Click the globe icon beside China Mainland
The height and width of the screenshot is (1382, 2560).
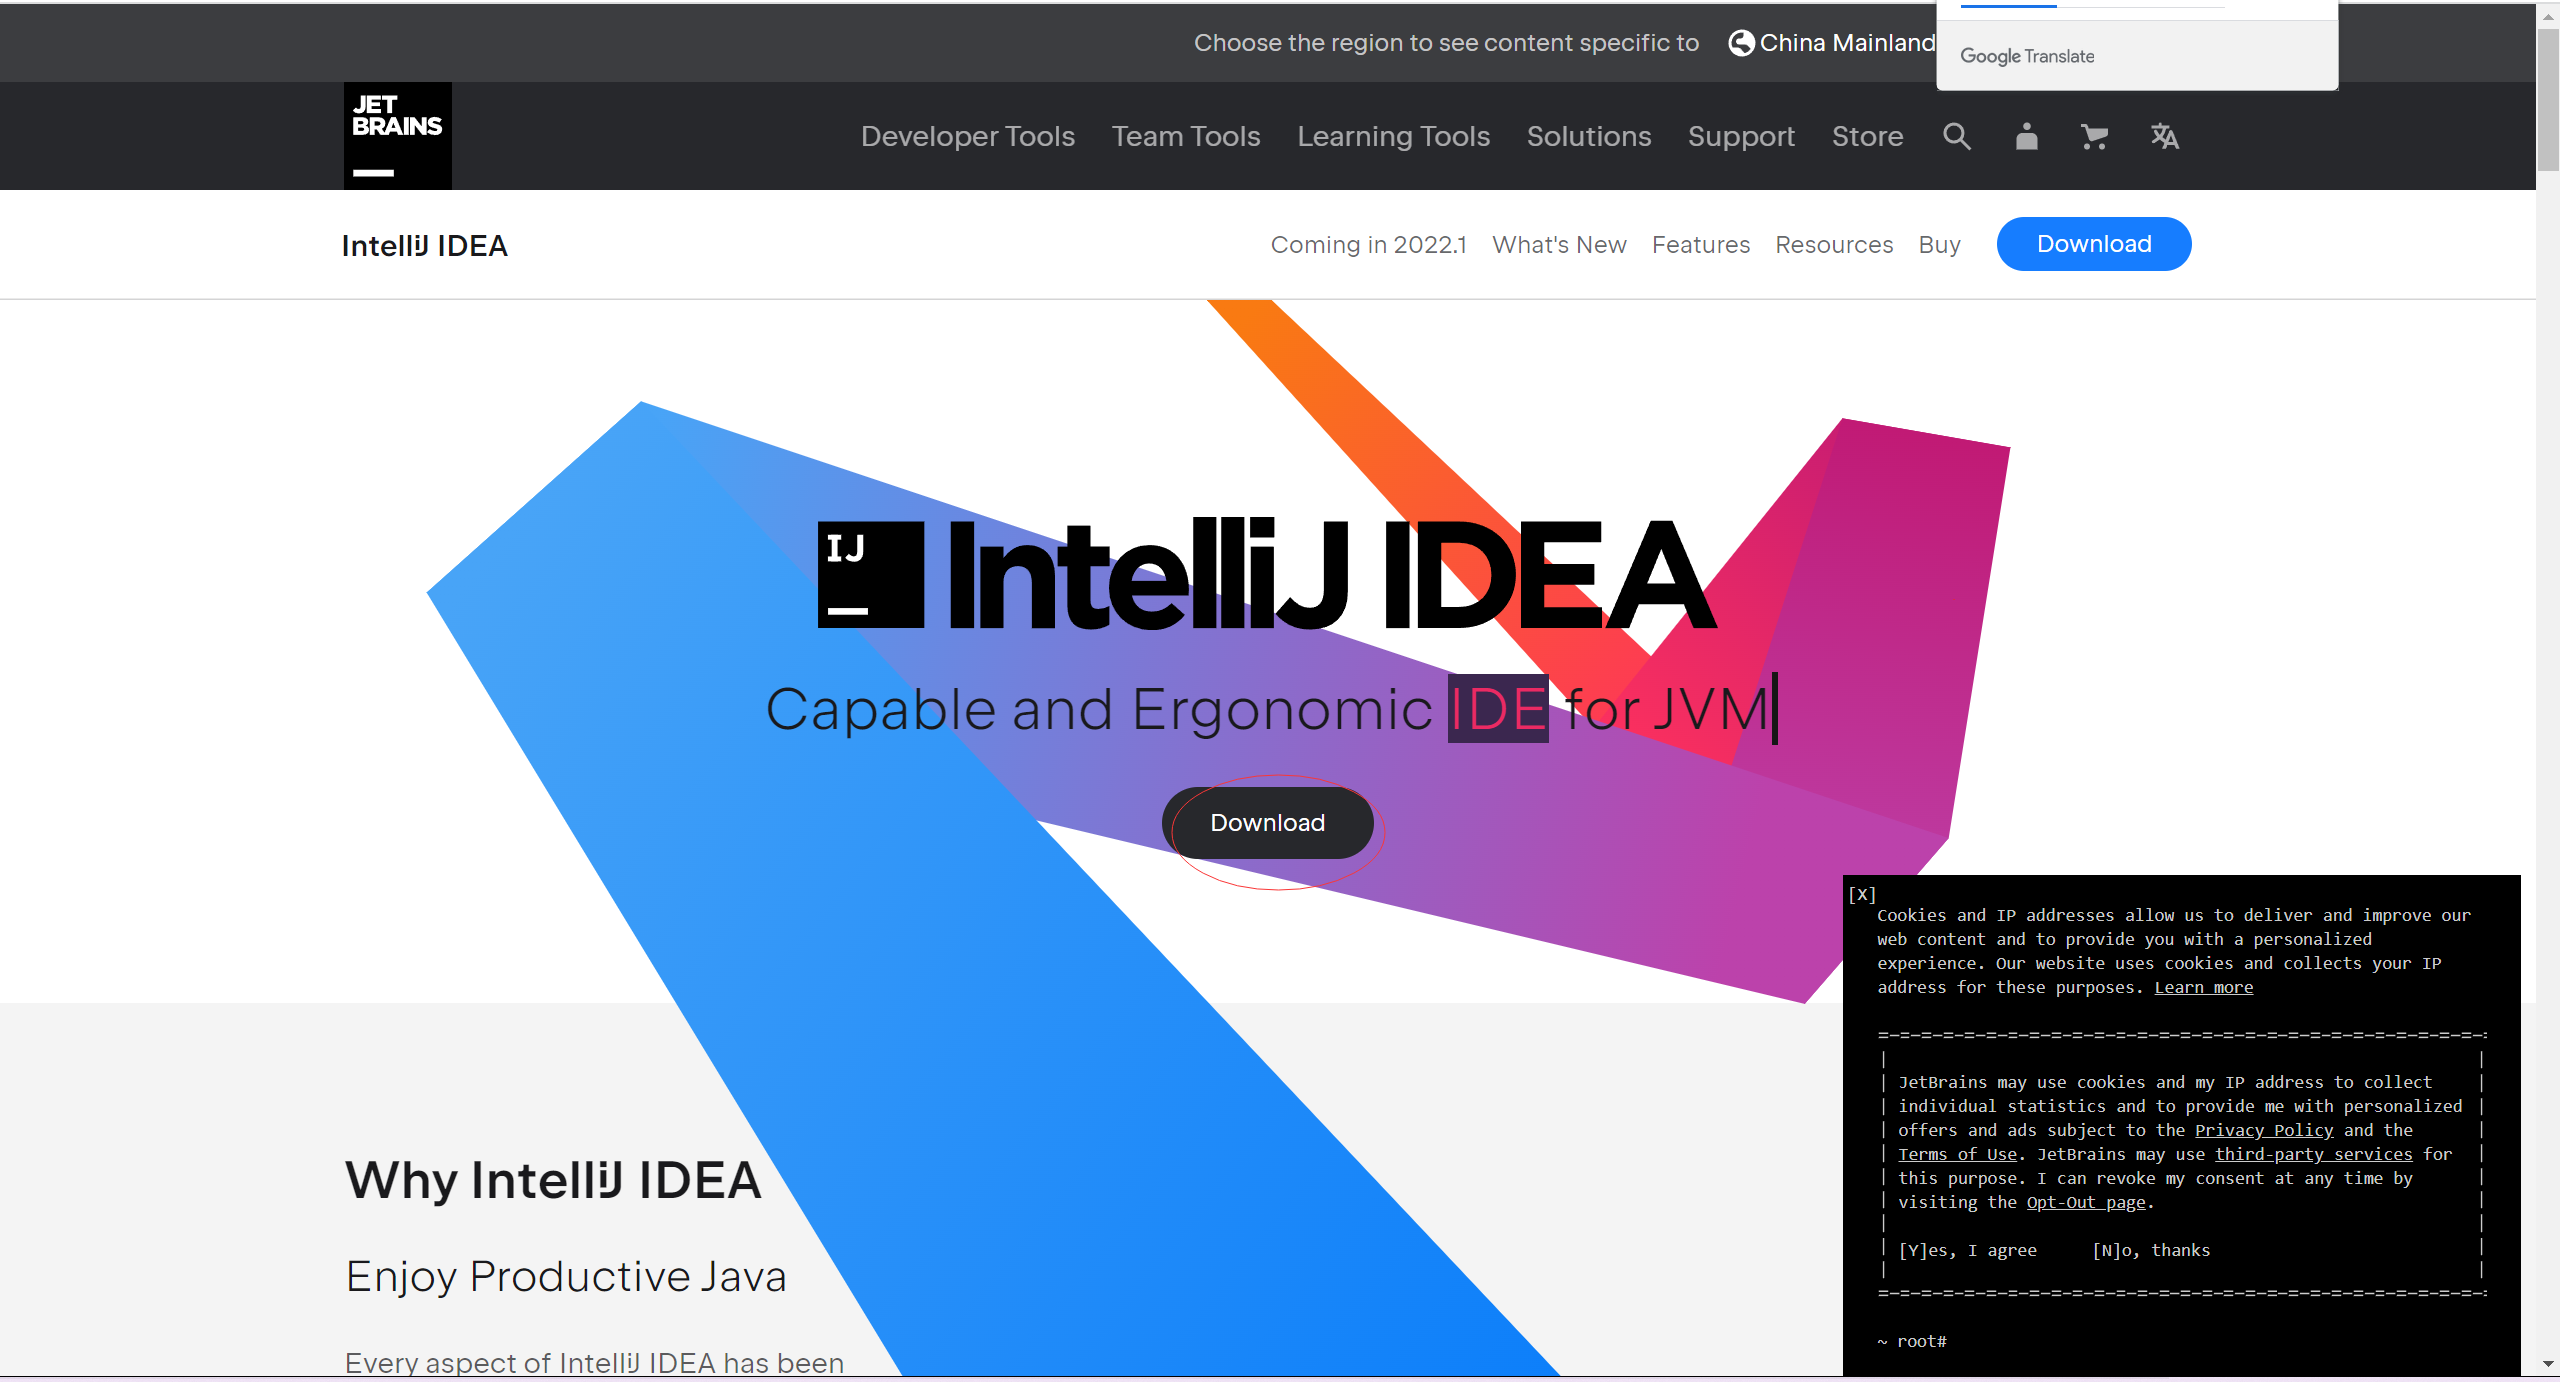point(1741,43)
